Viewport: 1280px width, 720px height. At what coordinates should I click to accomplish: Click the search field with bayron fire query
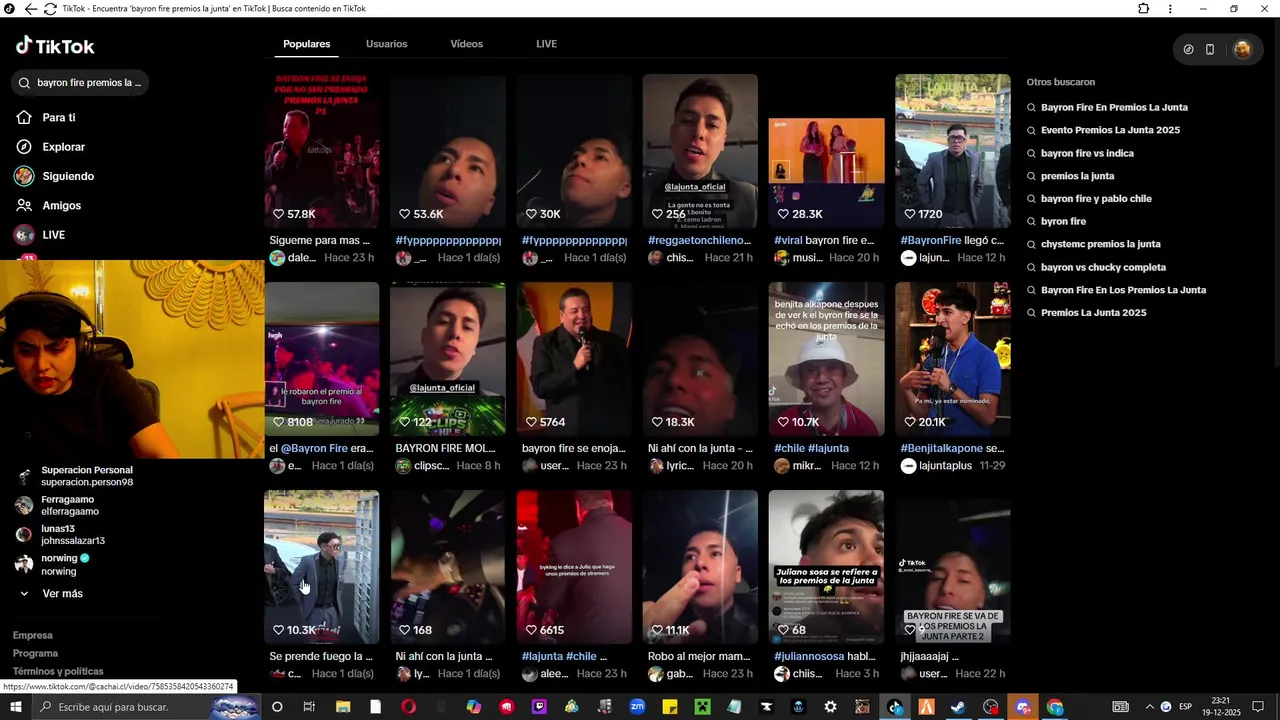[x=81, y=83]
